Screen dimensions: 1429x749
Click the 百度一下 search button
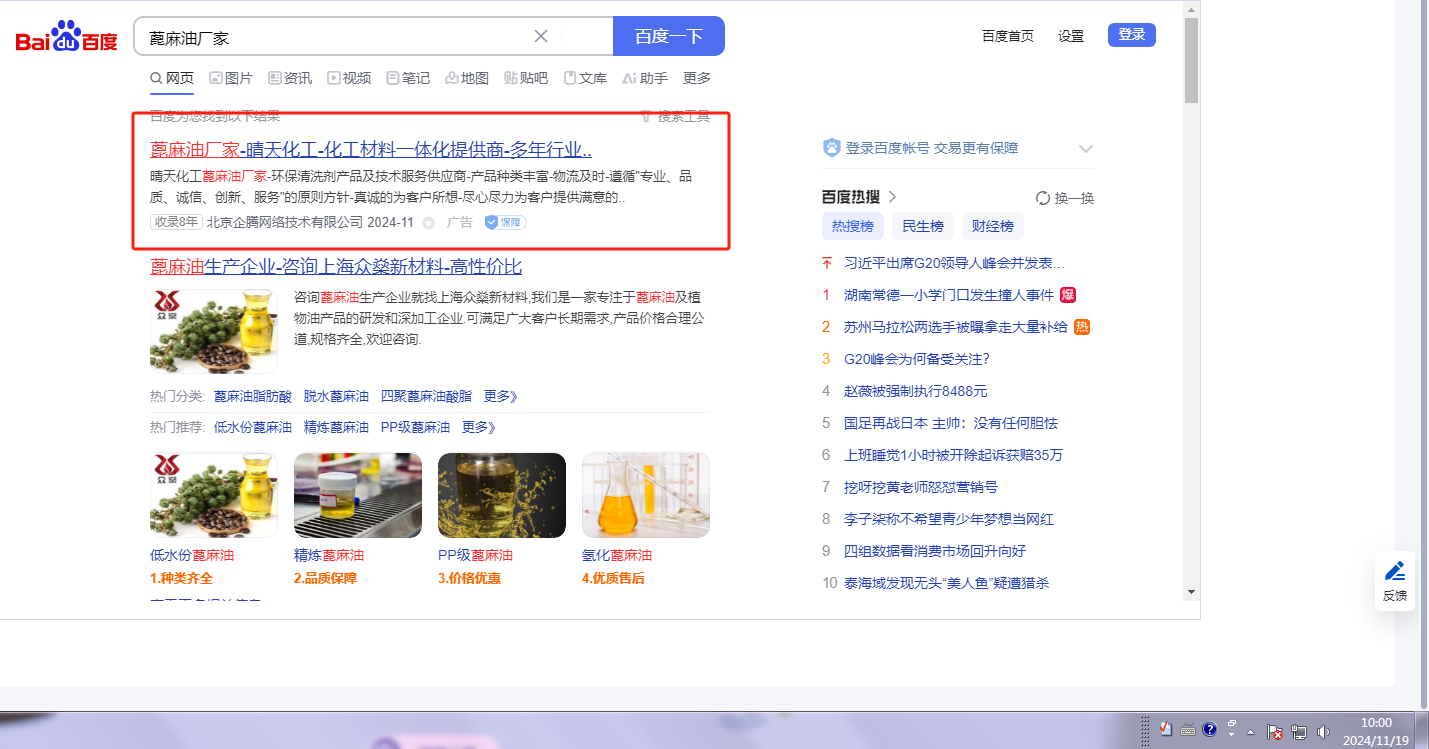tap(669, 36)
